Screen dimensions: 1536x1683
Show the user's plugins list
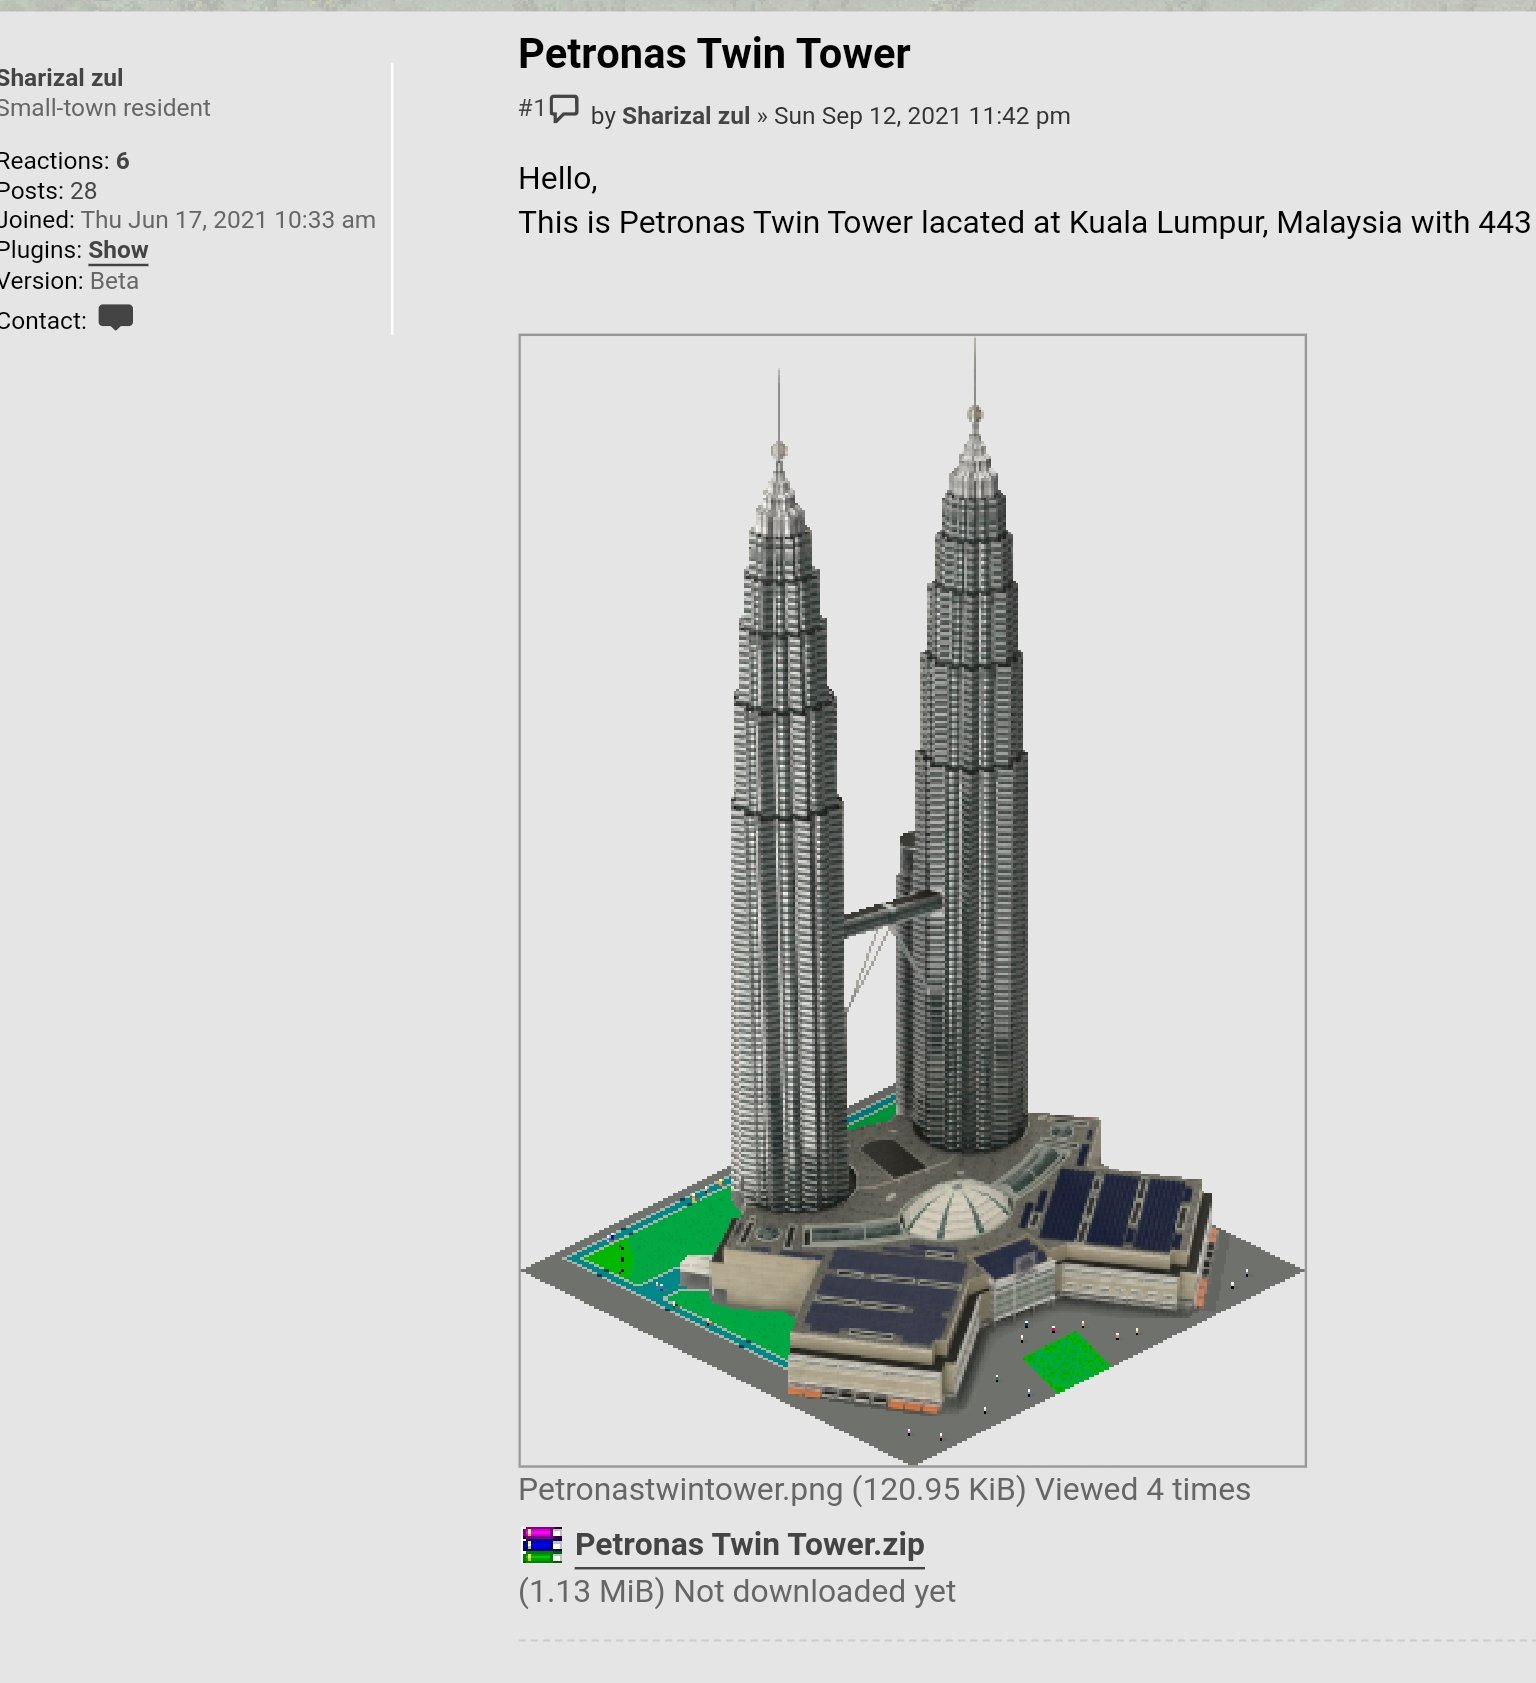(x=118, y=250)
